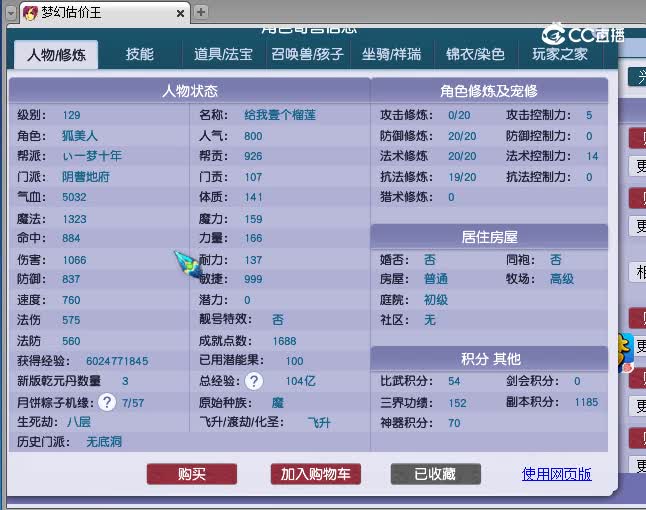Image resolution: width=646 pixels, height=510 pixels.
Task: Click the 1185 副本积分 value
Action: point(586,402)
